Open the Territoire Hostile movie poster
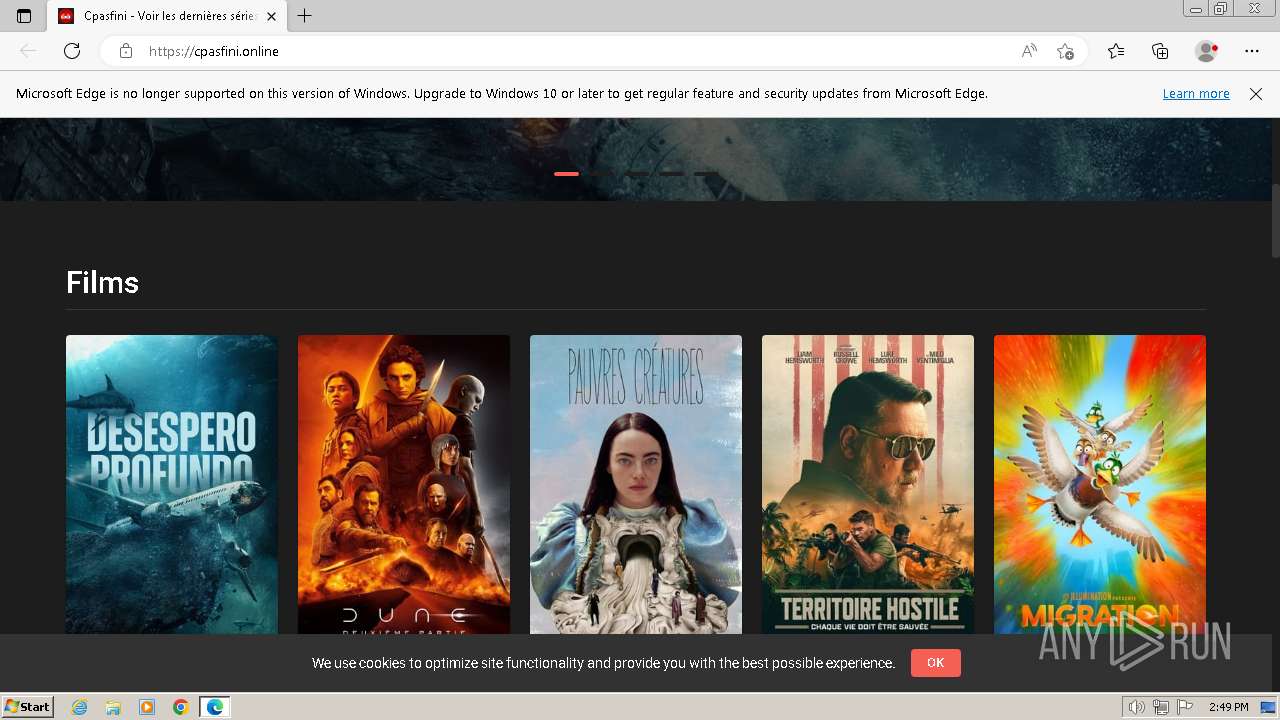The image size is (1280, 720). [868, 484]
